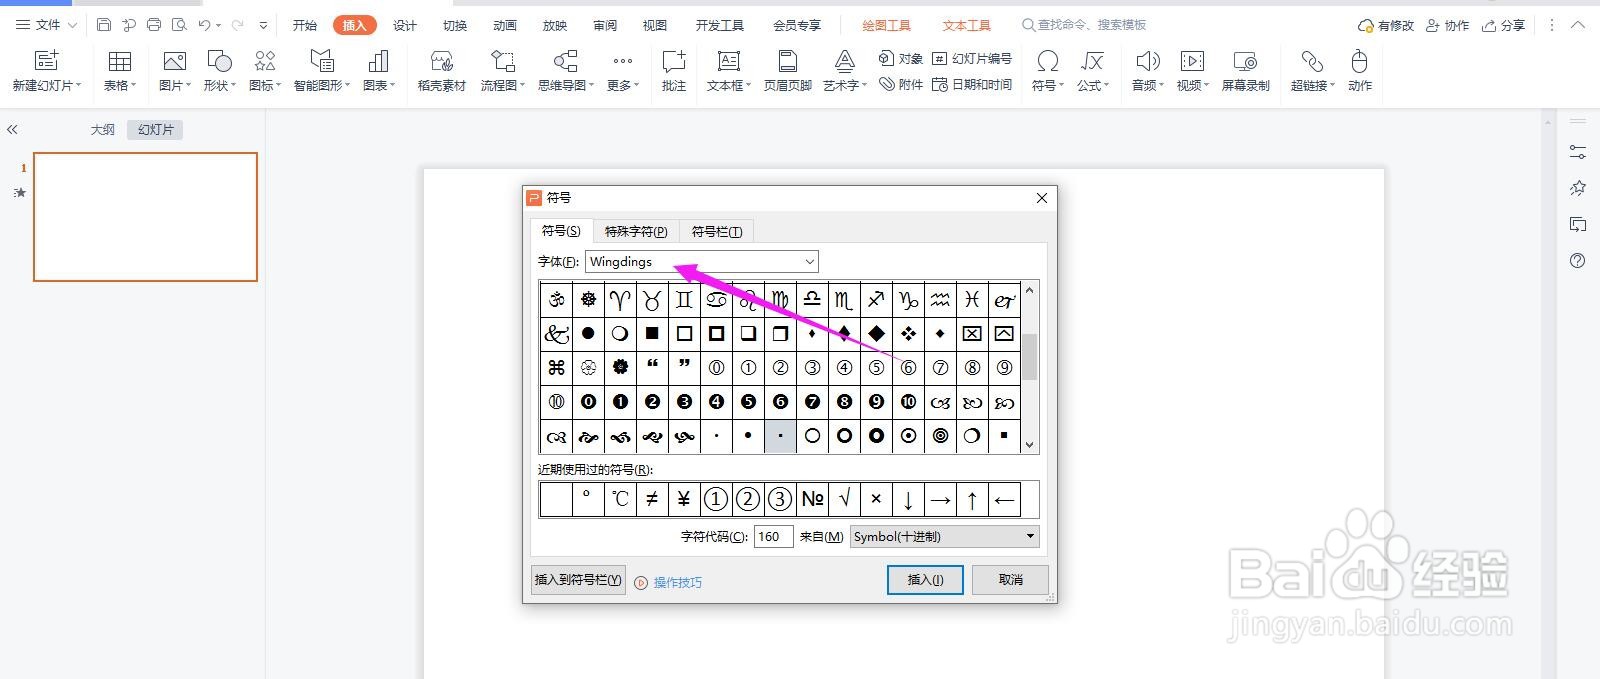Click the 分享 share button

point(1504,25)
